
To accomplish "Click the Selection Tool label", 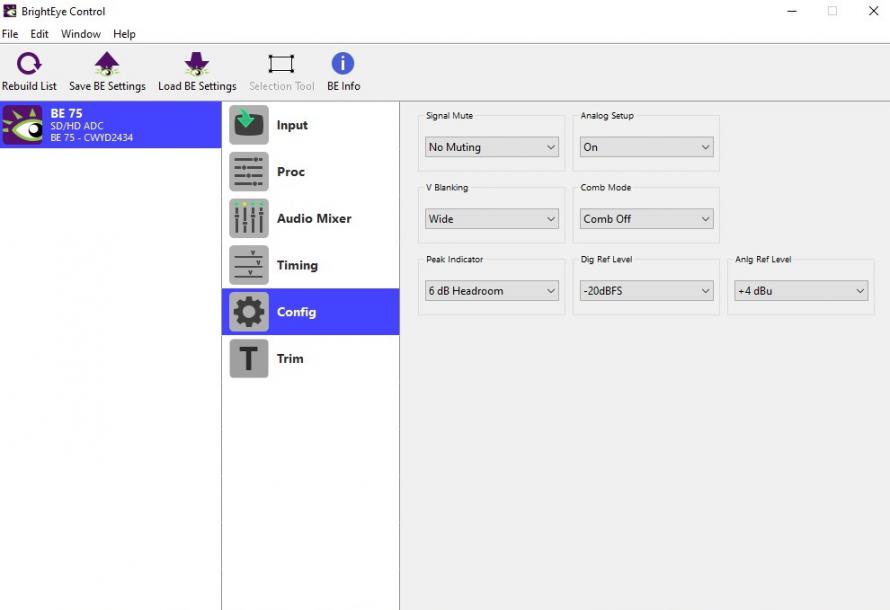I will pos(282,86).
